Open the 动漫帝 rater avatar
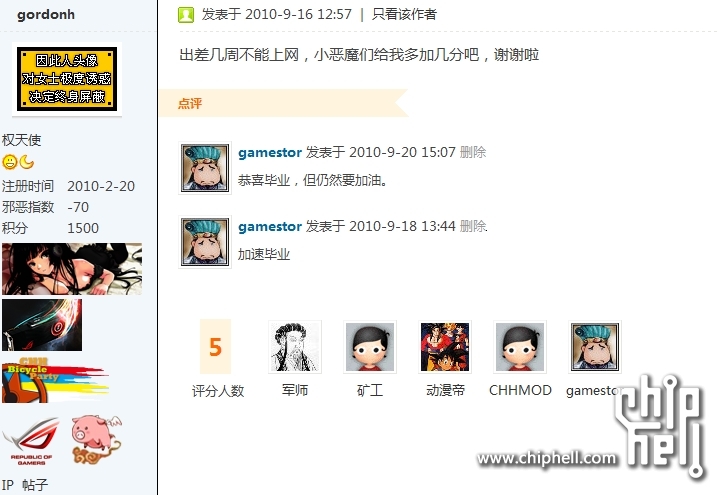The width and height of the screenshot is (719, 495). click(x=445, y=347)
